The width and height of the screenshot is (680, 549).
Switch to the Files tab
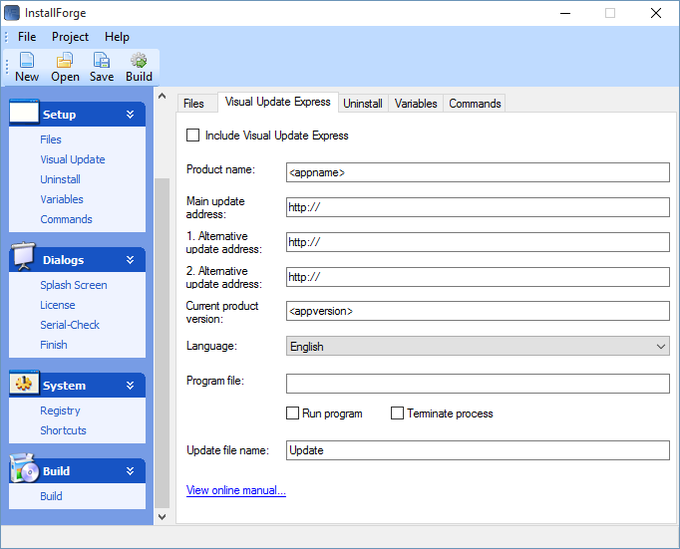click(193, 104)
